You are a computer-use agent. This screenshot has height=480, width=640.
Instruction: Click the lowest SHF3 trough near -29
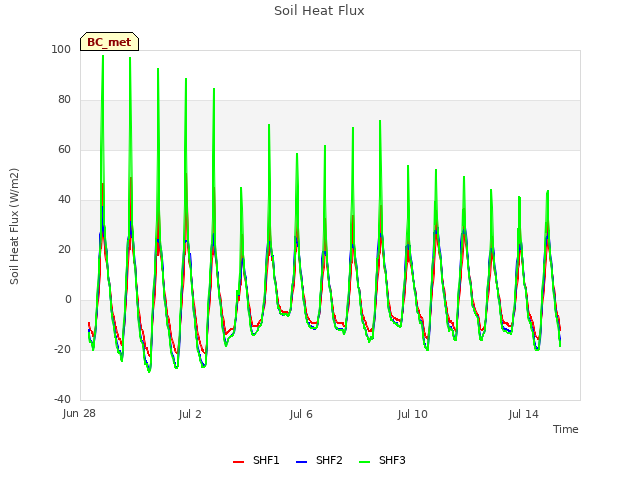pos(149,371)
